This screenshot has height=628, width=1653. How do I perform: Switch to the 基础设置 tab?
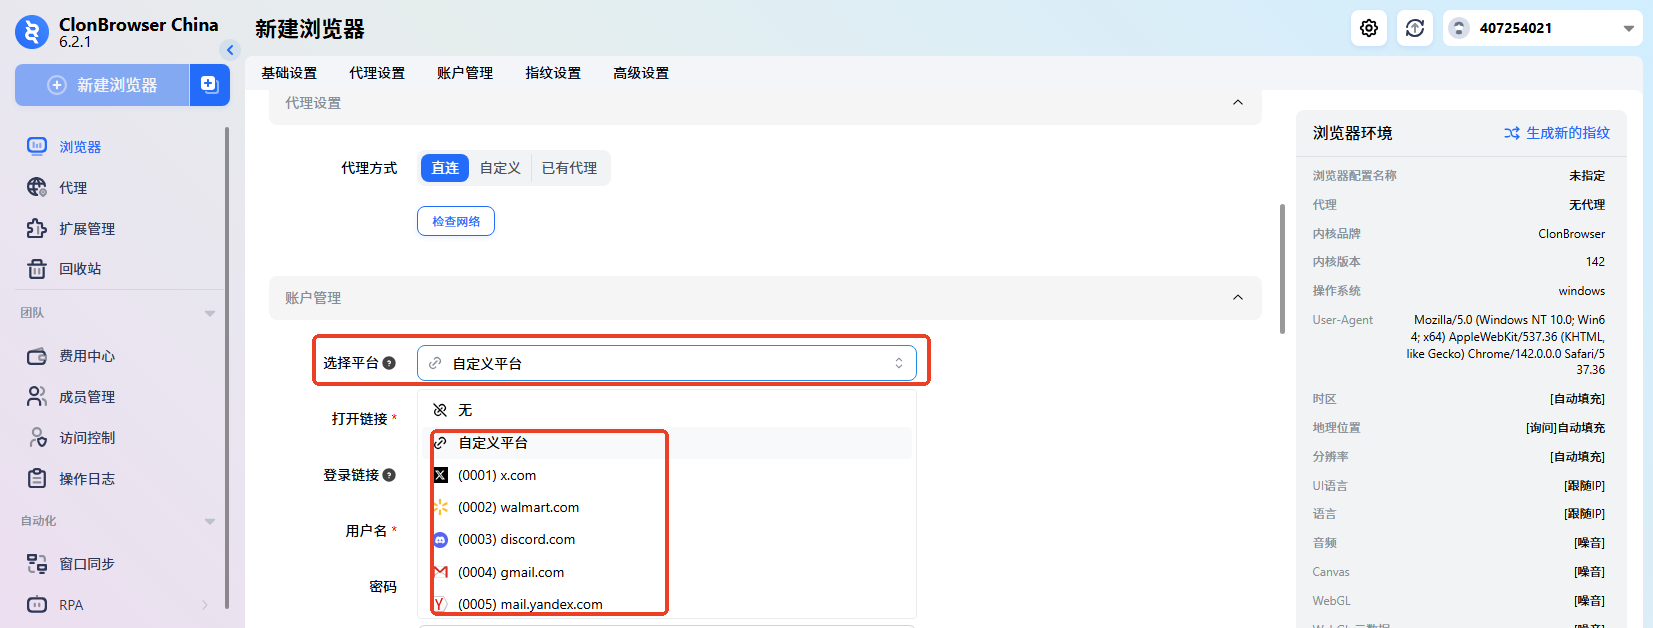(x=289, y=73)
